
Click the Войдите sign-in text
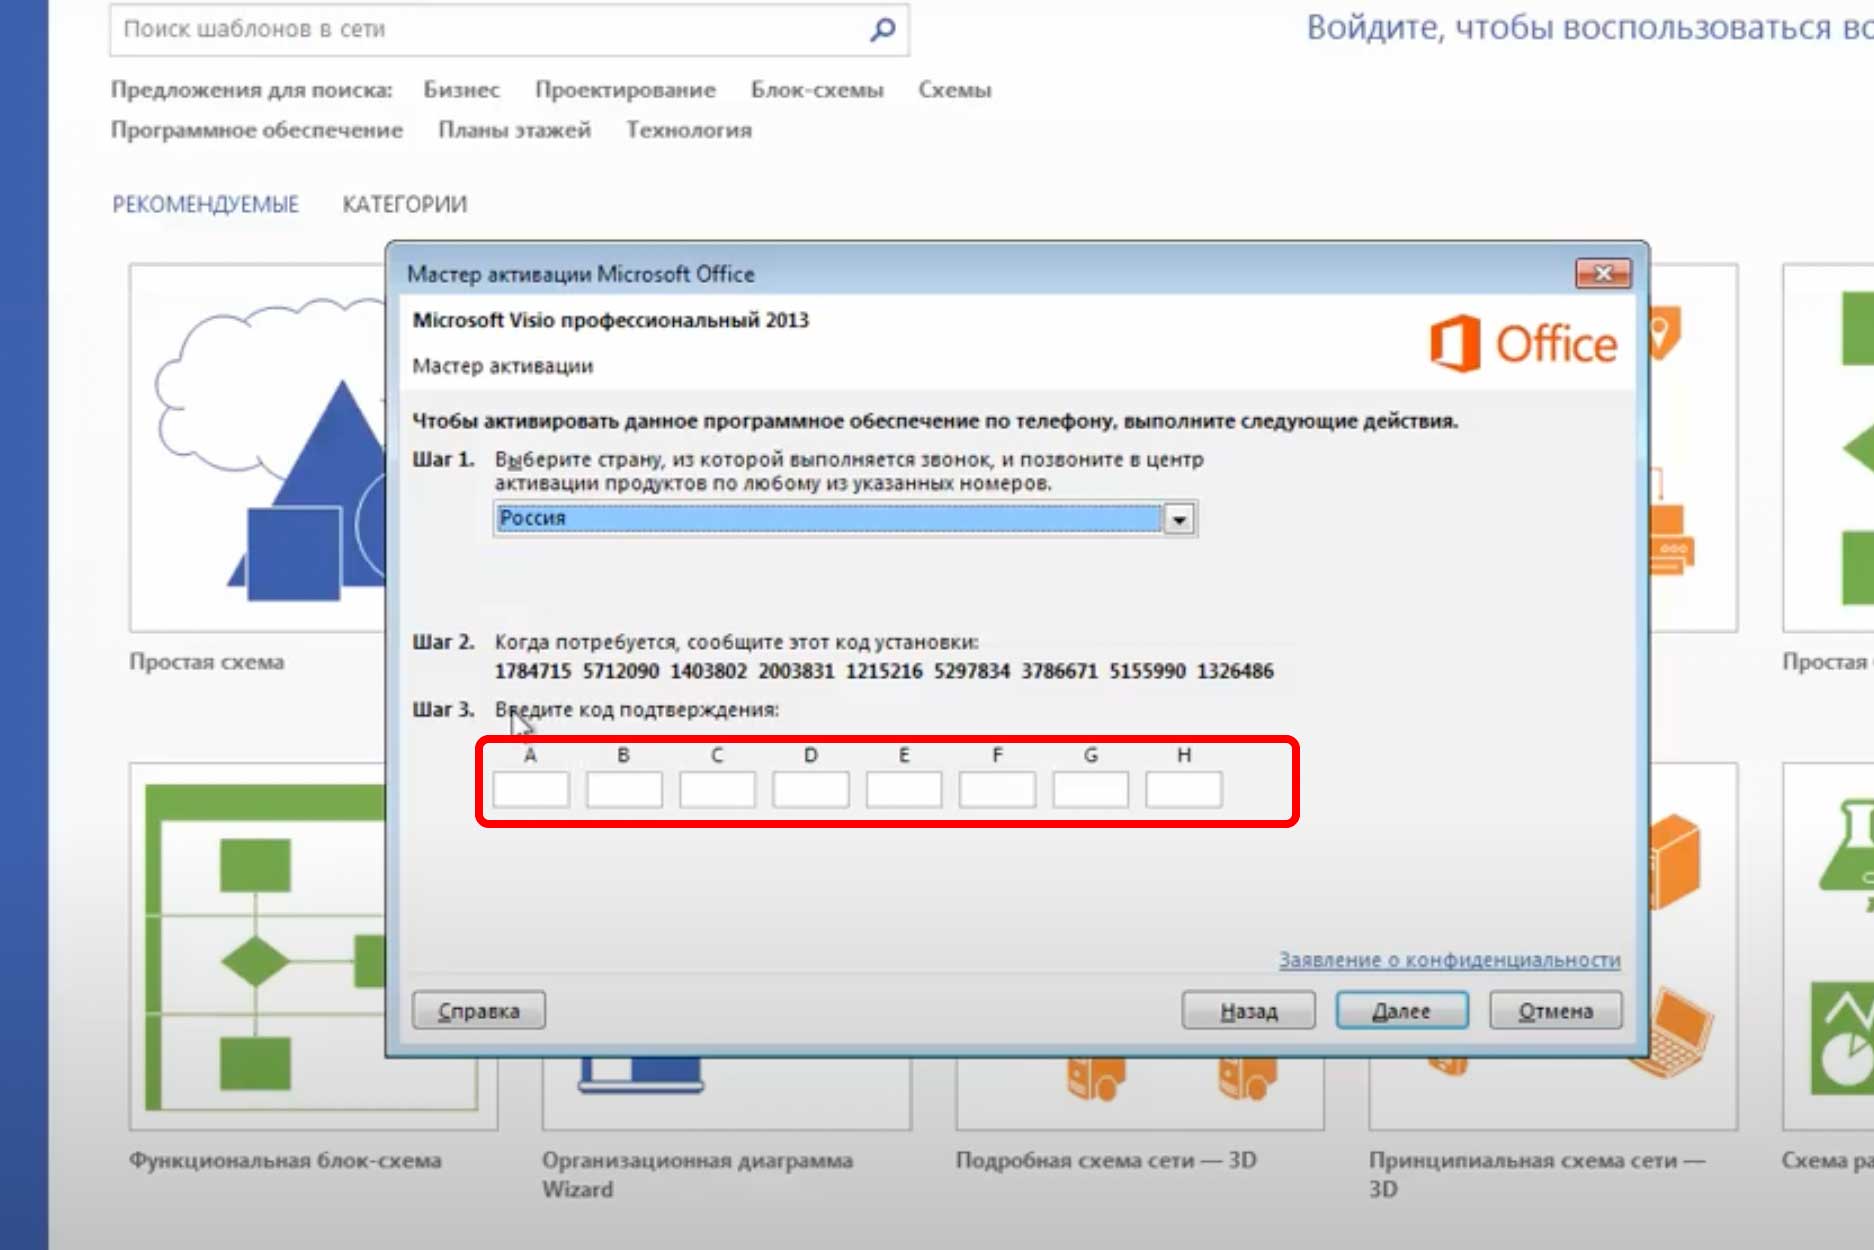click(x=1590, y=27)
